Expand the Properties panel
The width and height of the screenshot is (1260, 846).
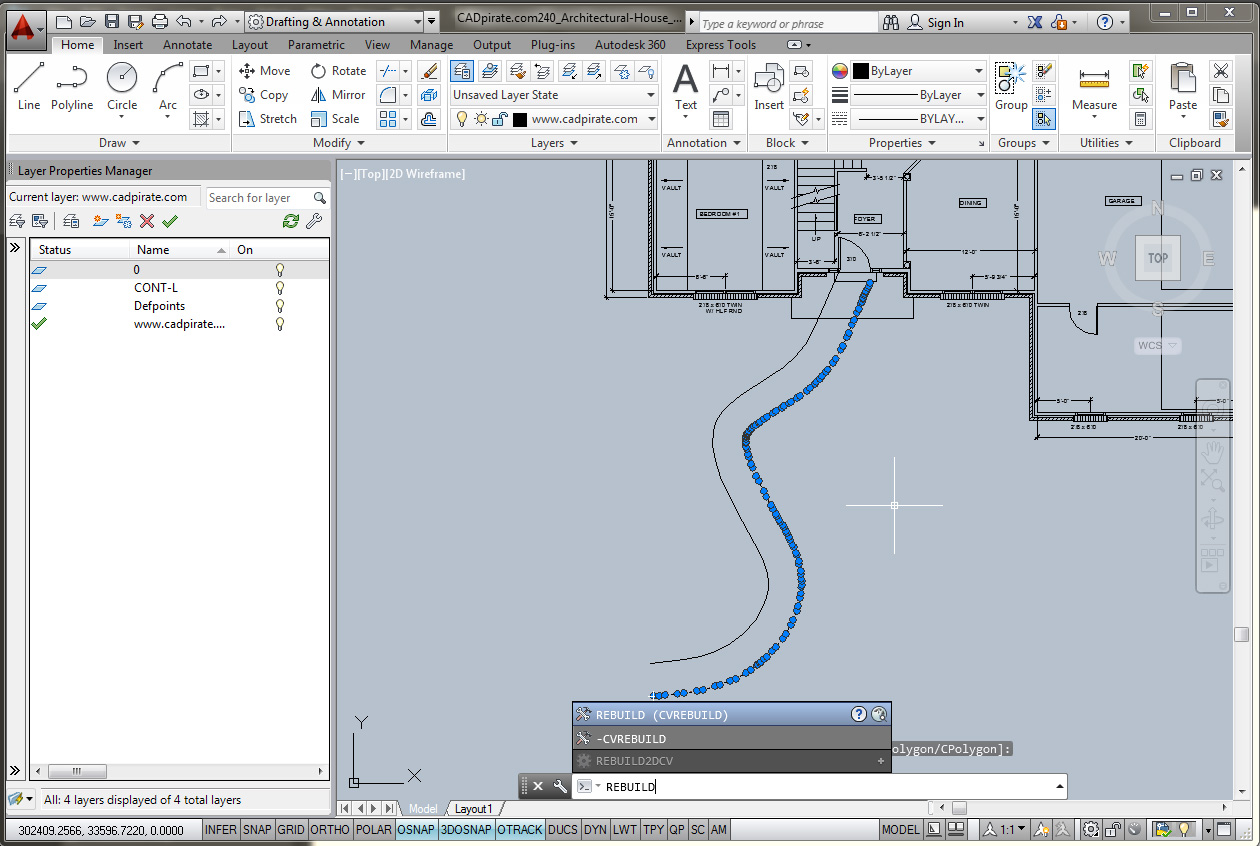point(902,143)
